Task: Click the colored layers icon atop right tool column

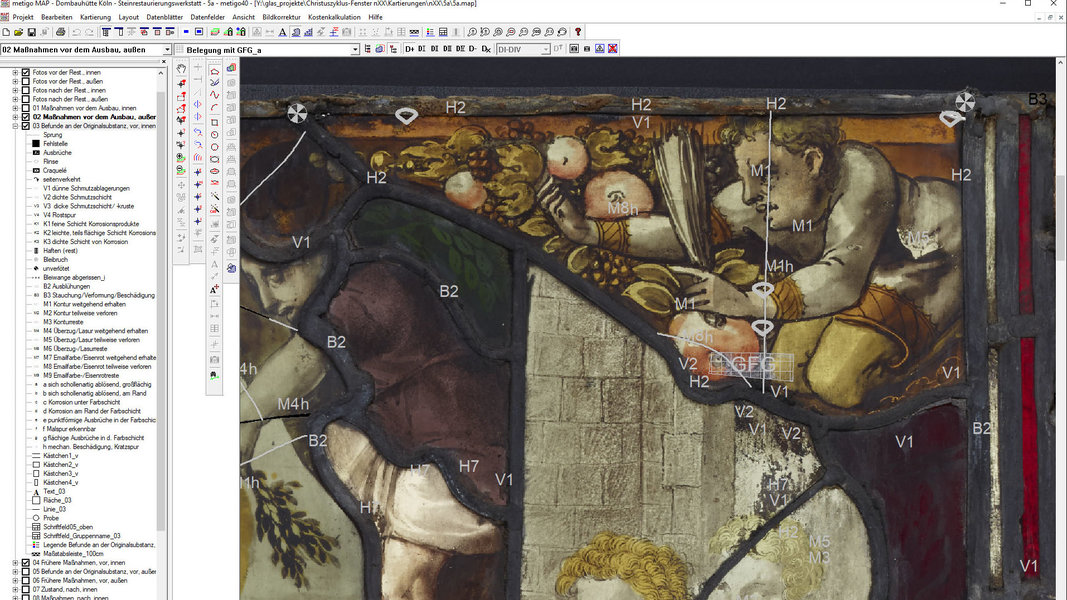Action: point(231,69)
